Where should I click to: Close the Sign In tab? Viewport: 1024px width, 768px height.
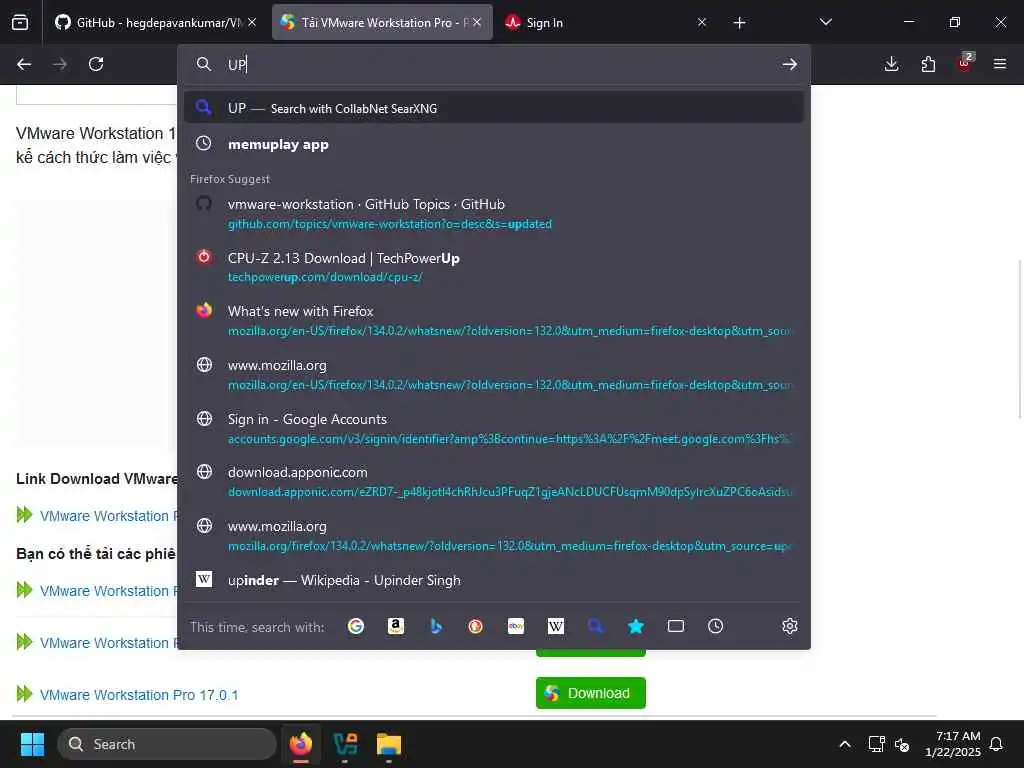701,22
